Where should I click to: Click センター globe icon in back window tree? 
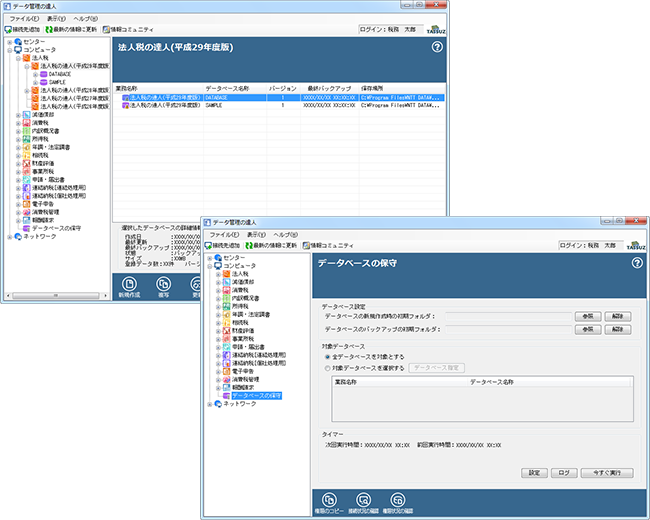pyautogui.click(x=18, y=41)
